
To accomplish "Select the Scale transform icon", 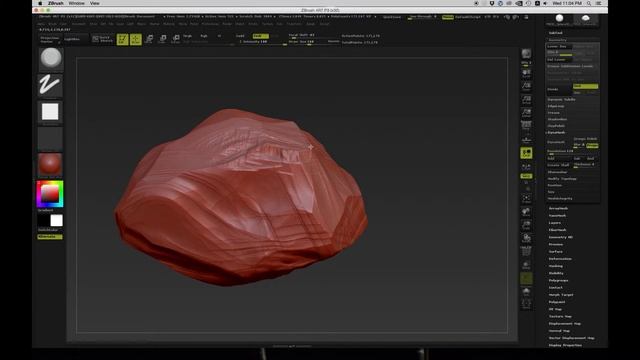I will point(162,39).
